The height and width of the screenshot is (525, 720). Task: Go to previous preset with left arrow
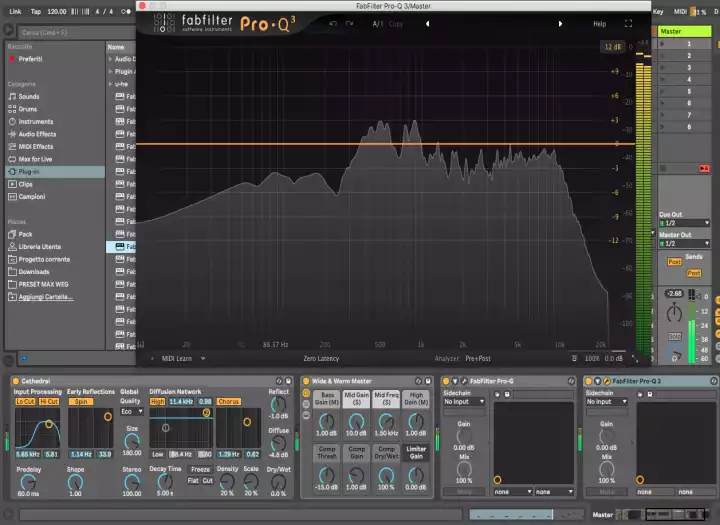[x=428, y=23]
